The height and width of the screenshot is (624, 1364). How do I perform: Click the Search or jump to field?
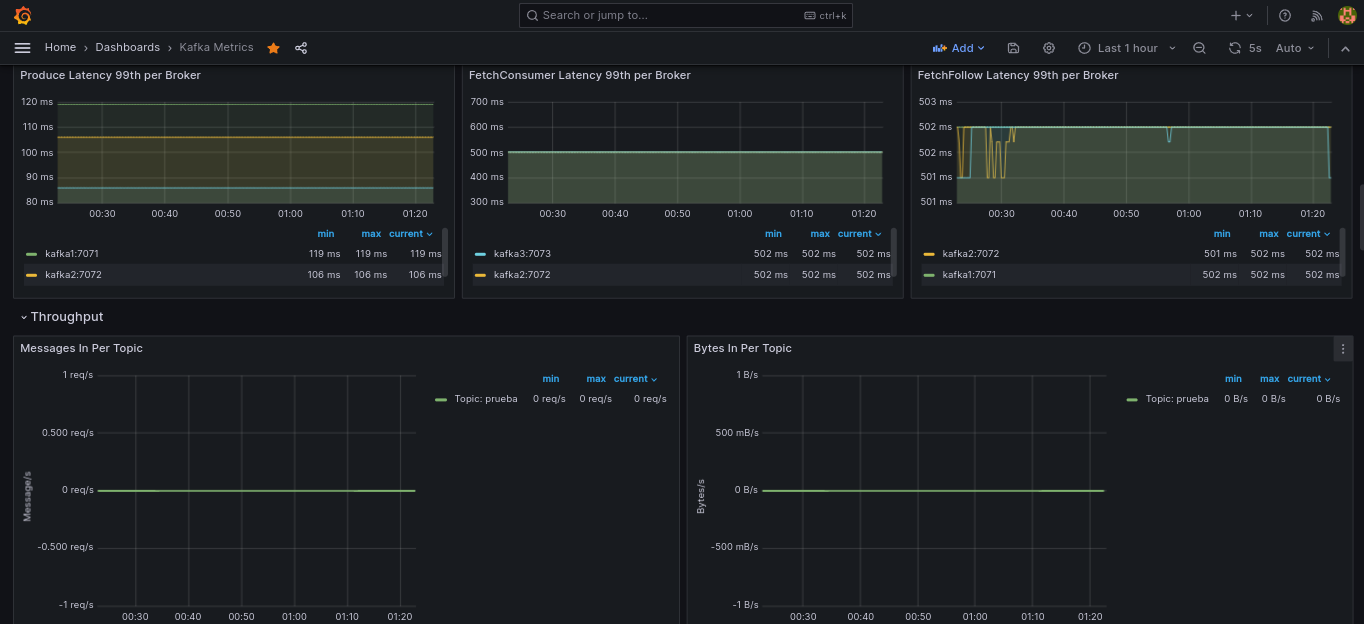pos(686,15)
